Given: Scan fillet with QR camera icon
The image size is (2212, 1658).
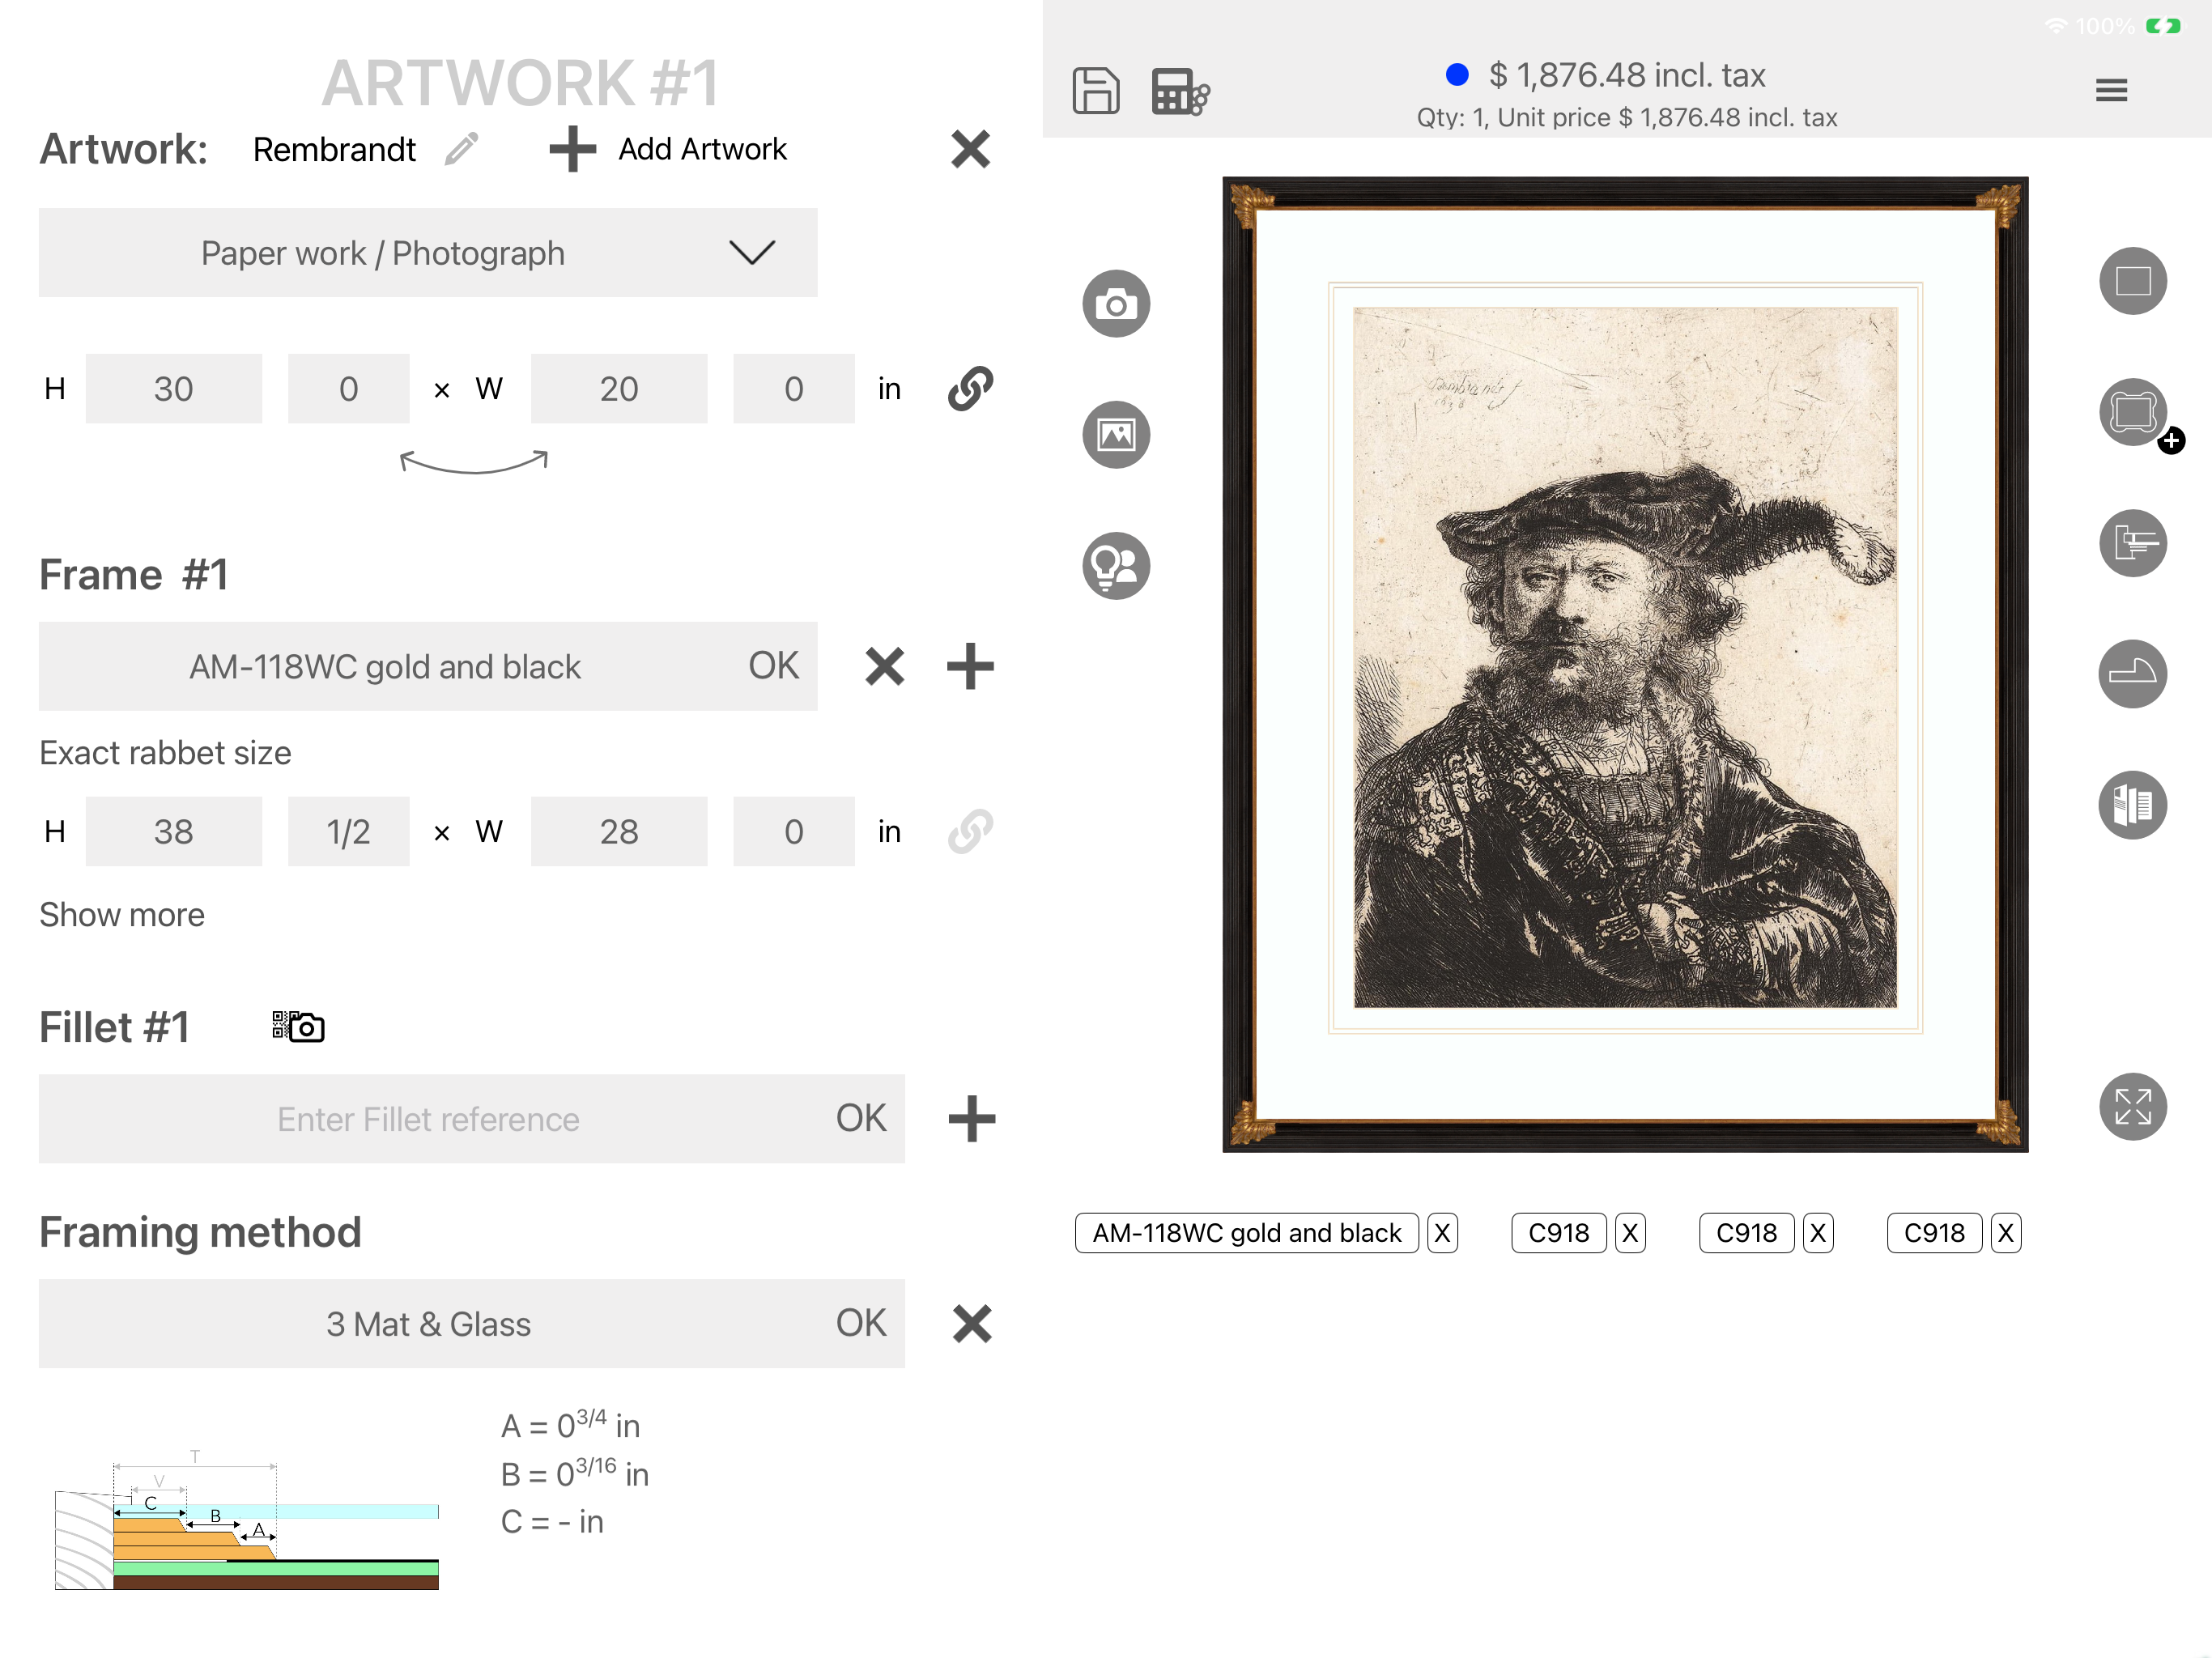Looking at the screenshot, I should click(298, 1026).
